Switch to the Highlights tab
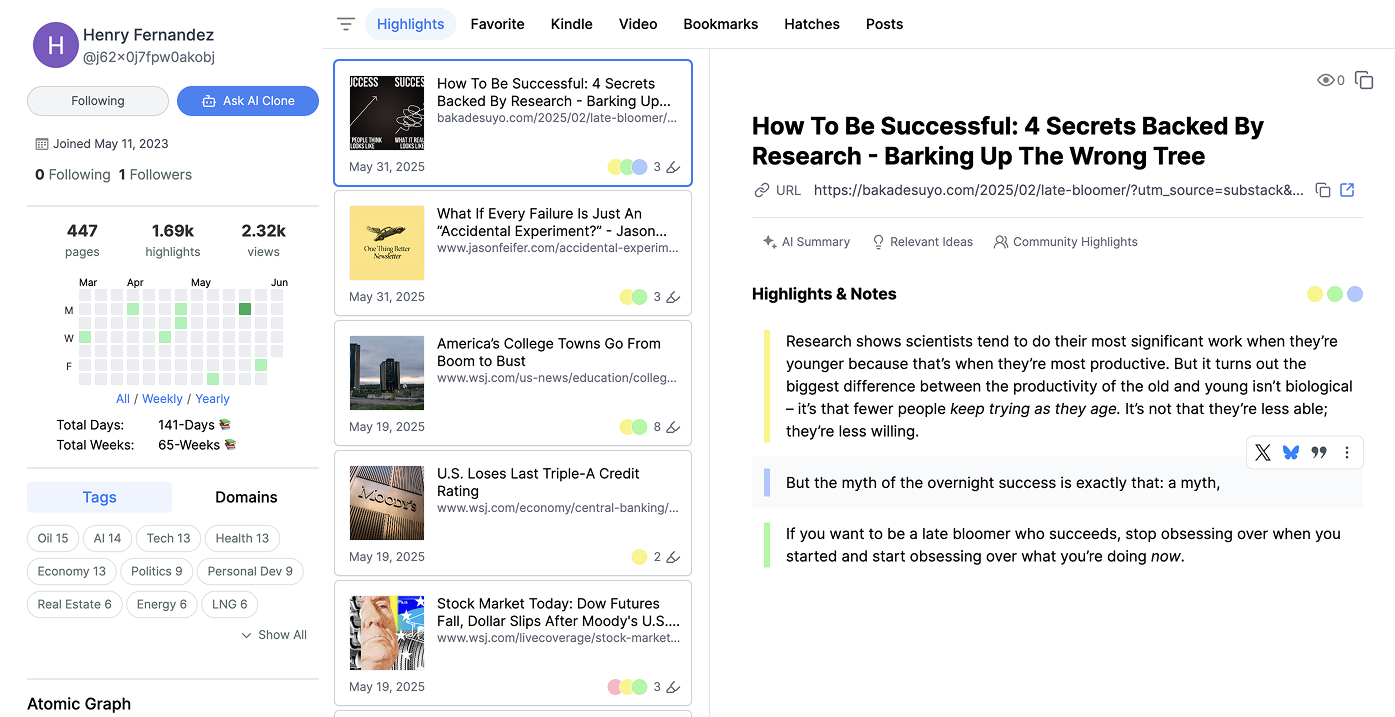 [x=410, y=24]
